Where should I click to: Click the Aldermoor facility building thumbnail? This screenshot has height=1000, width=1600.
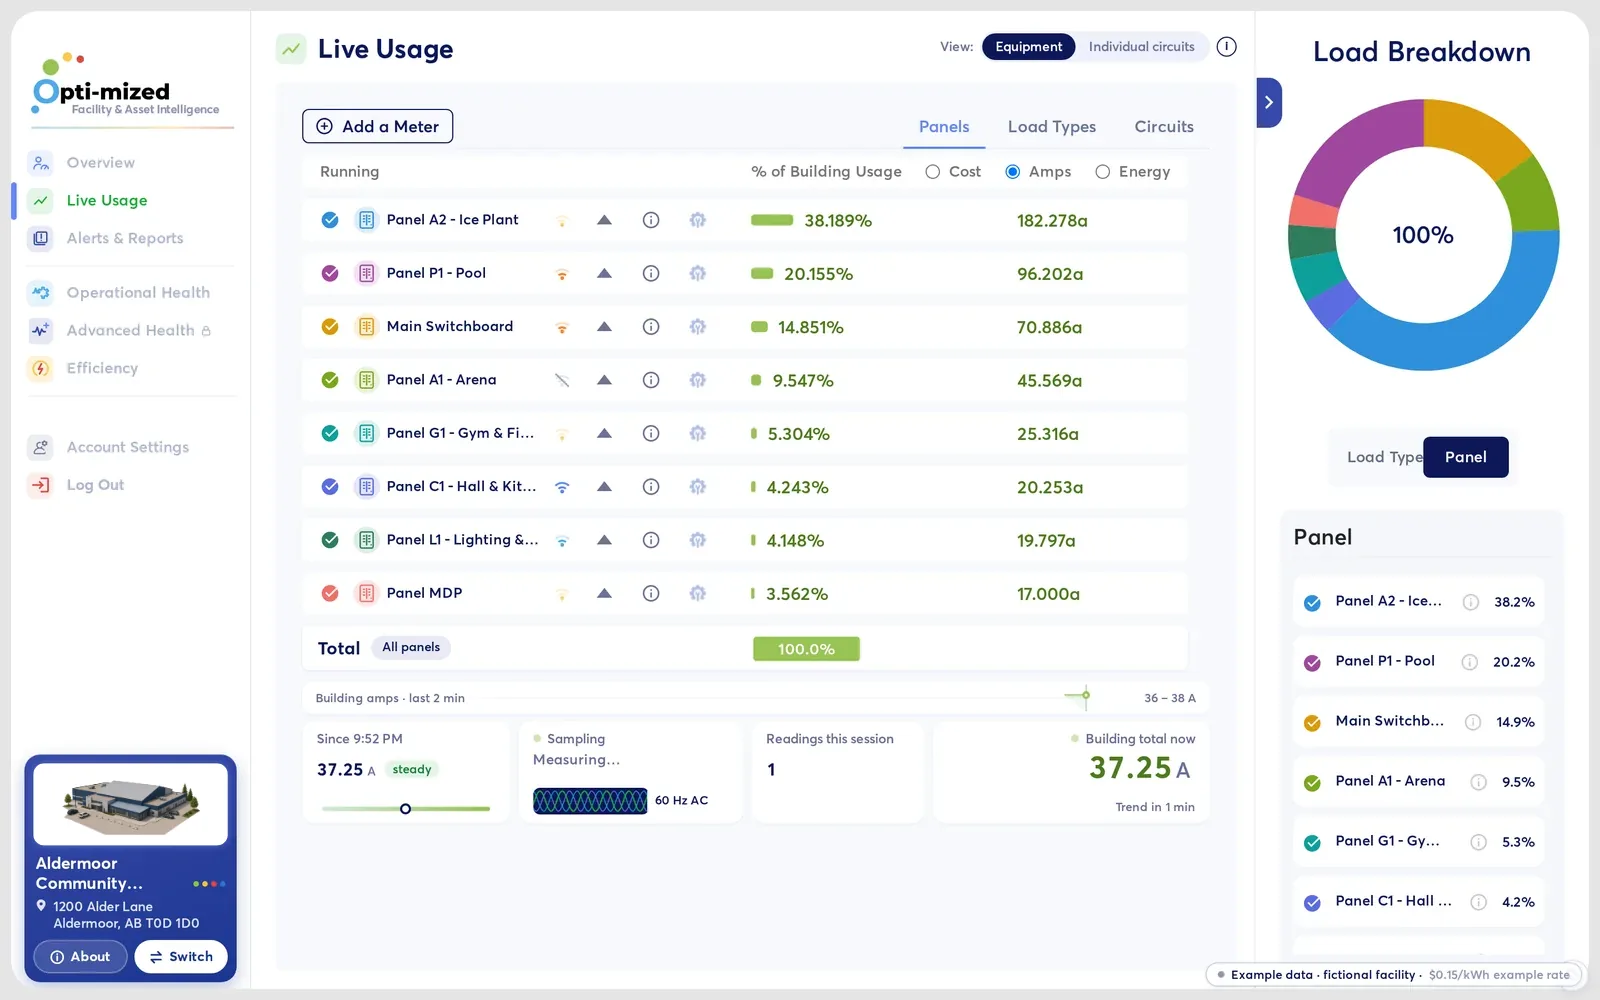131,805
